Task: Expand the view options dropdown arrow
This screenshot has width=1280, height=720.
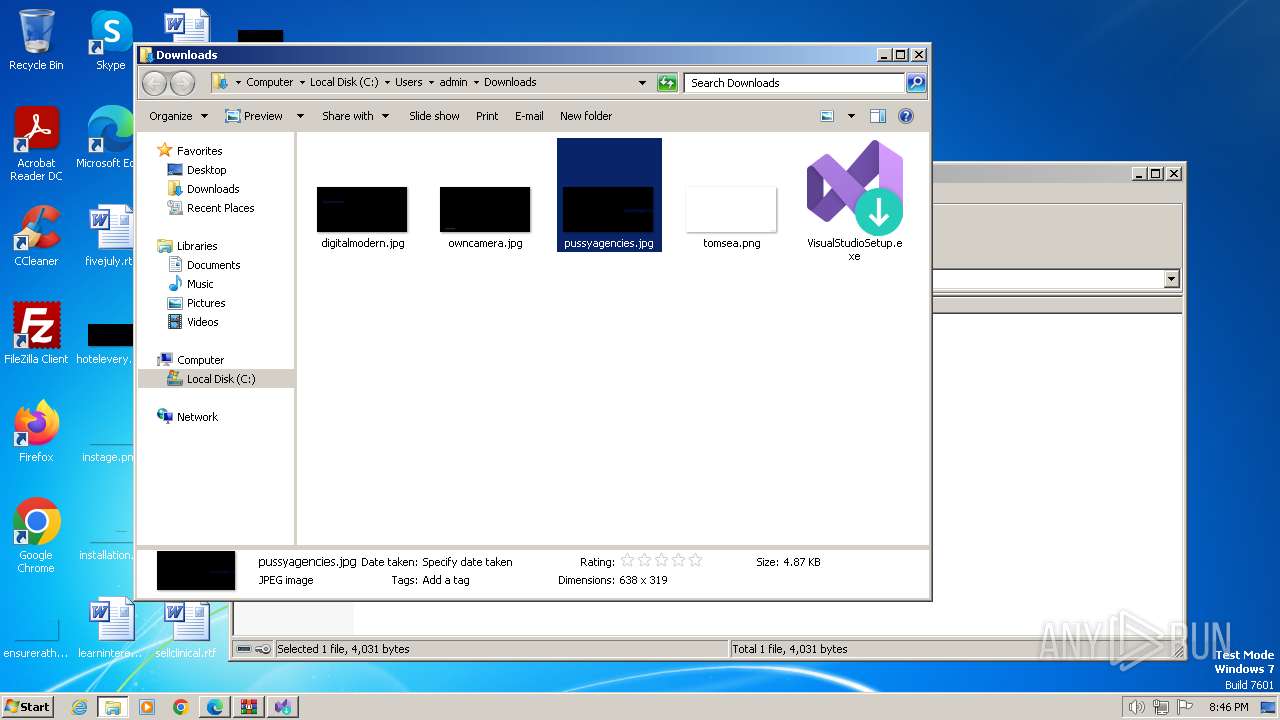Action: tap(851, 116)
